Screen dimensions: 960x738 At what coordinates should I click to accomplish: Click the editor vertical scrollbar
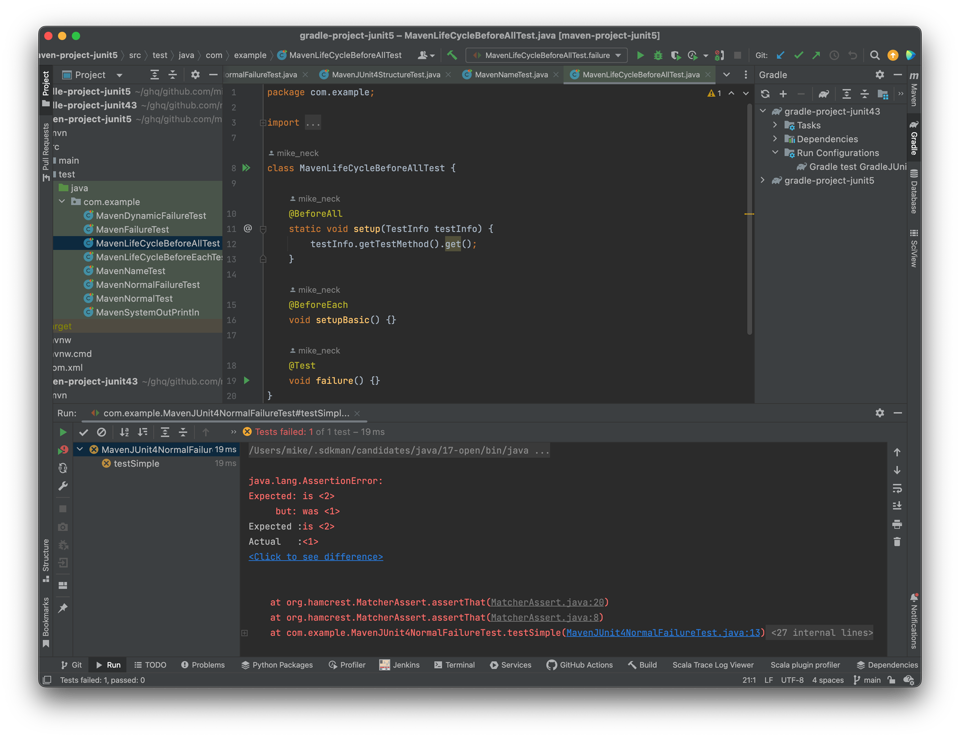[x=749, y=219]
